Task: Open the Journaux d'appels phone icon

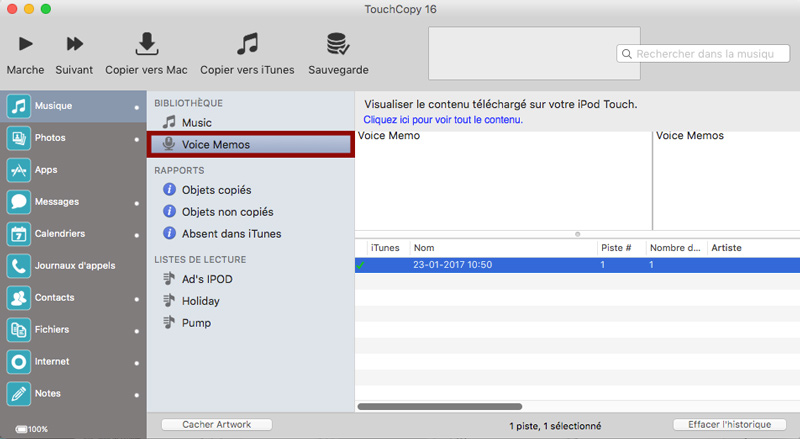Action: (19, 266)
